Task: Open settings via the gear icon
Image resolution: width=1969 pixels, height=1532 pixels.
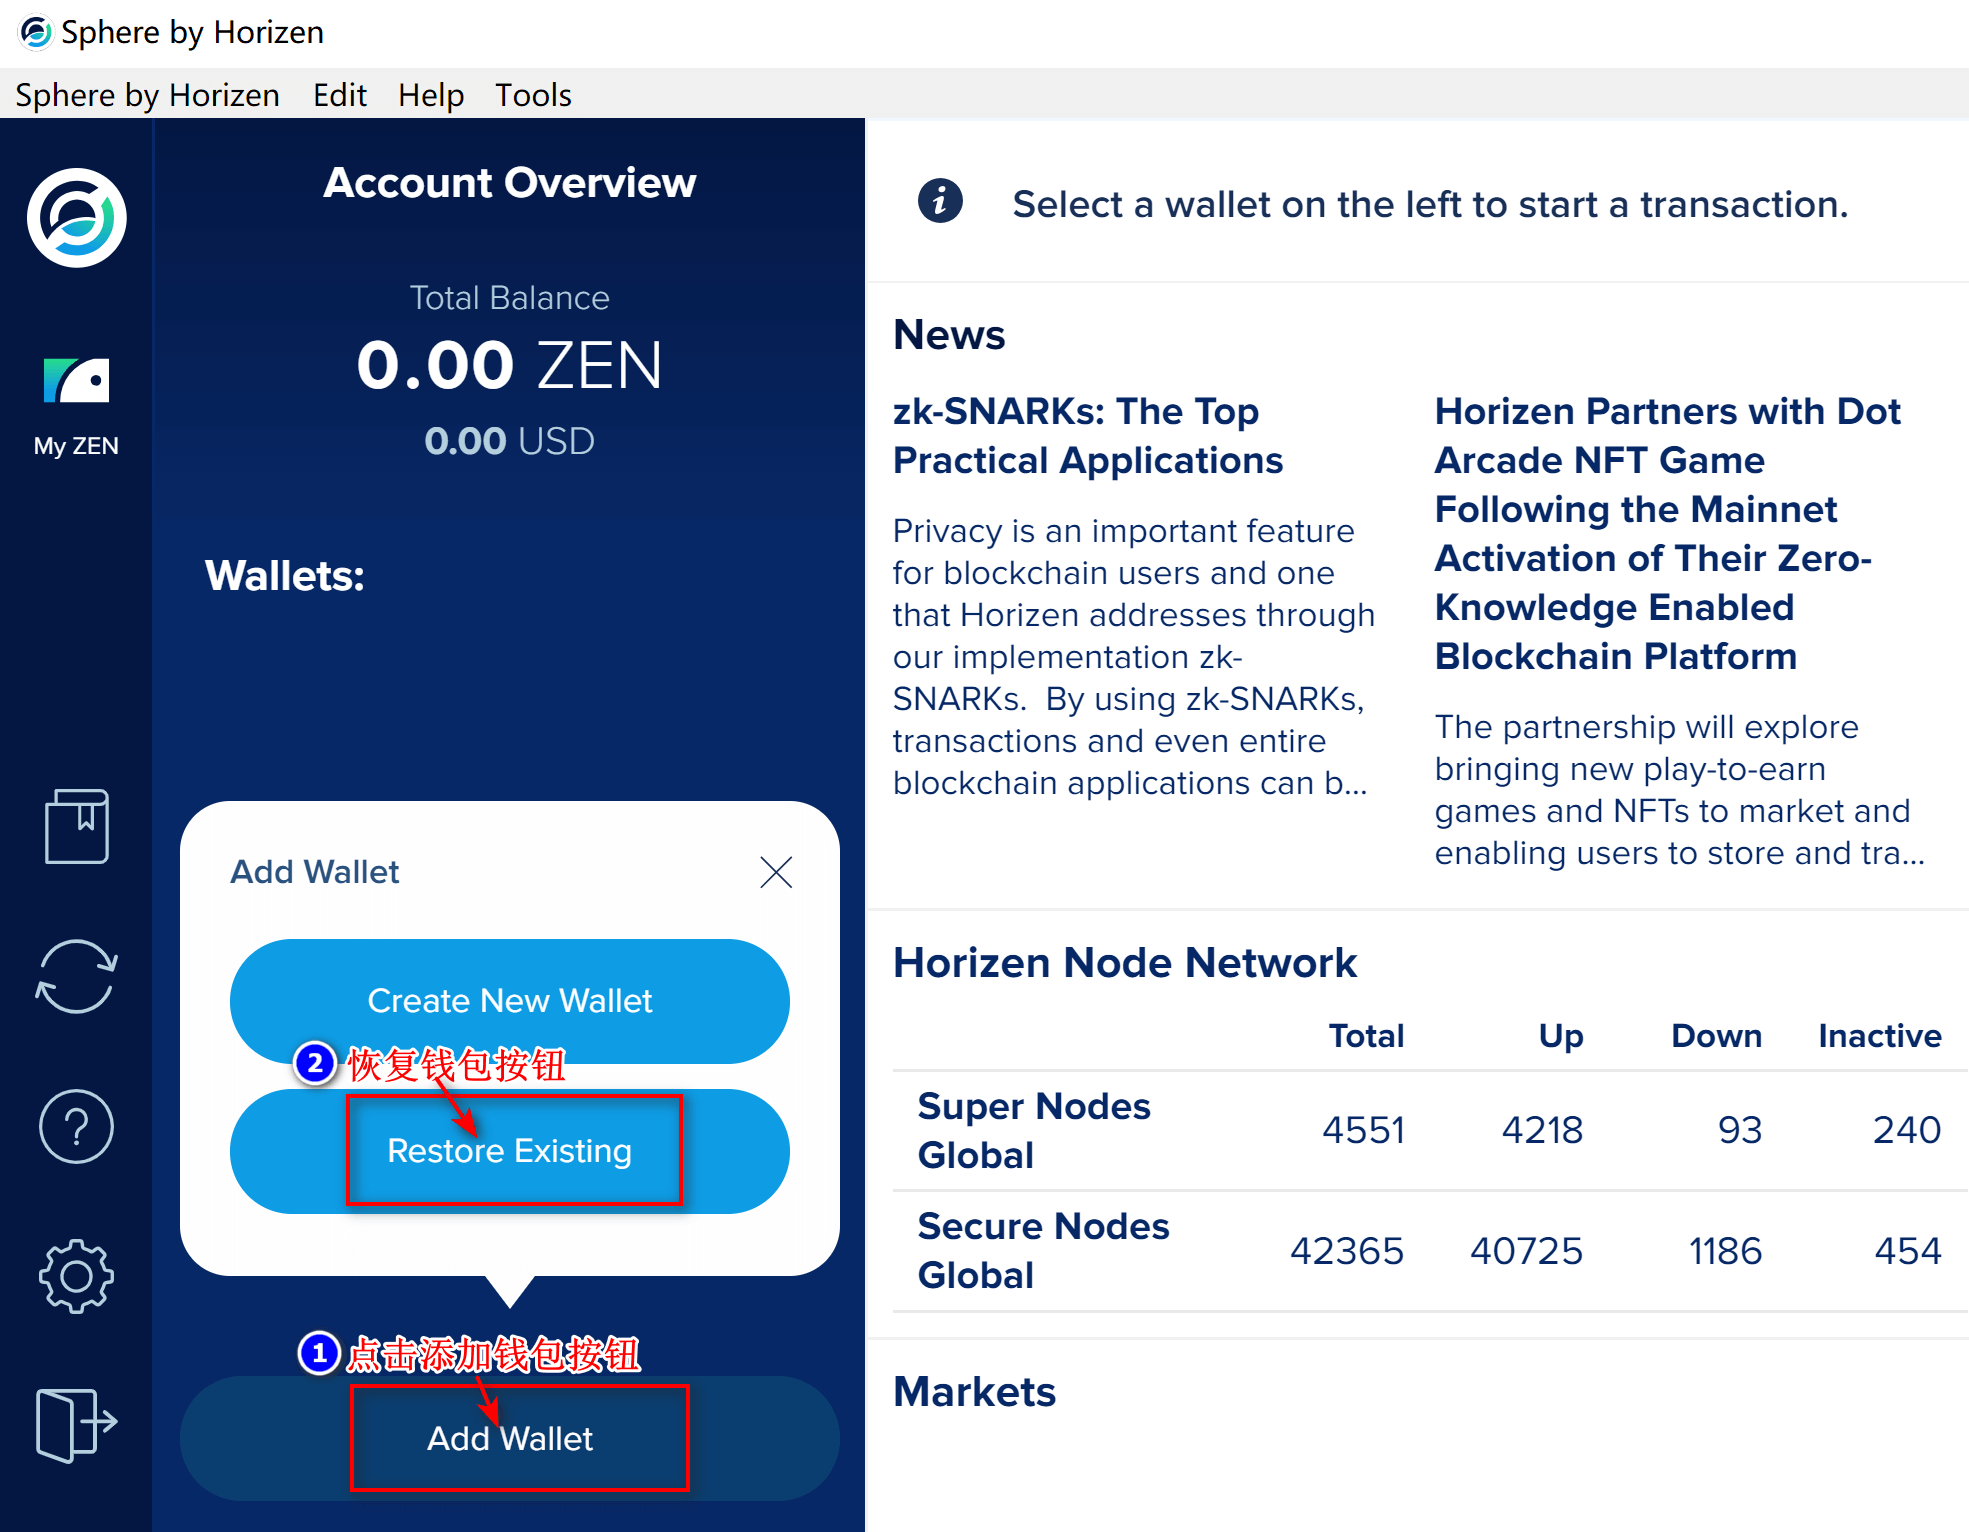Action: click(x=77, y=1277)
